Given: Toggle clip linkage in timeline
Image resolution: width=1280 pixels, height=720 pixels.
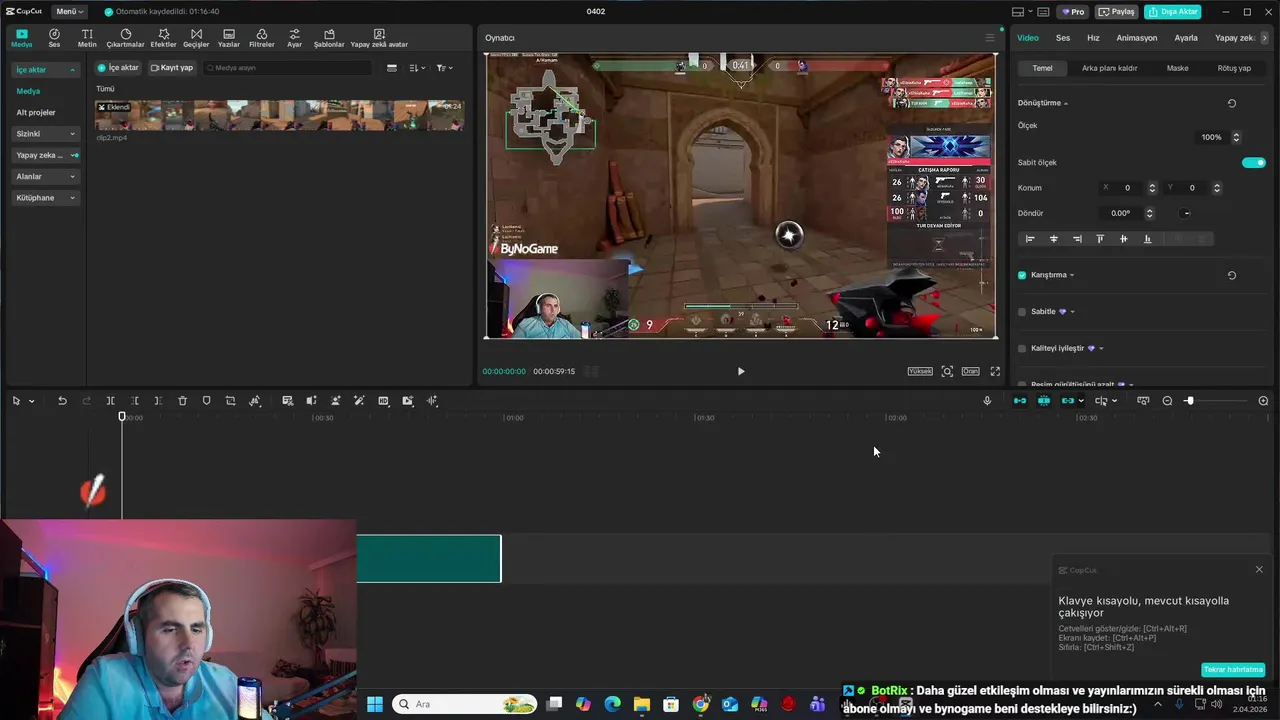Looking at the screenshot, I should pos(1067,401).
